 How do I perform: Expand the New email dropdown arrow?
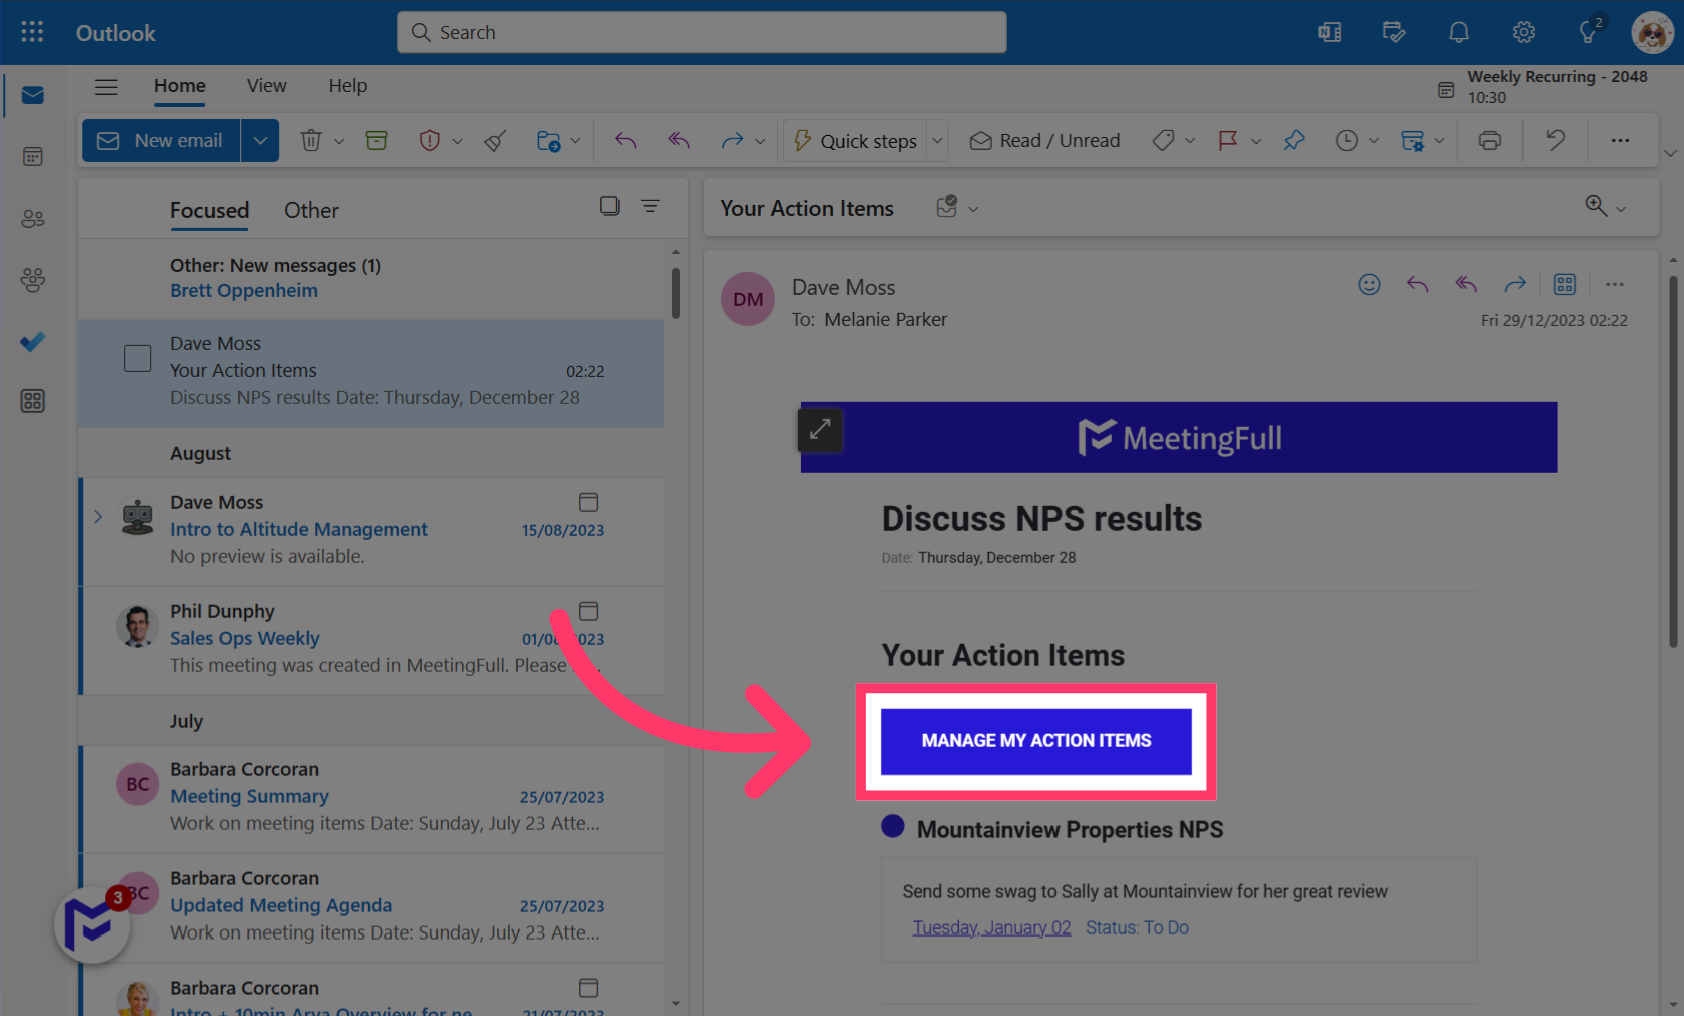260,141
